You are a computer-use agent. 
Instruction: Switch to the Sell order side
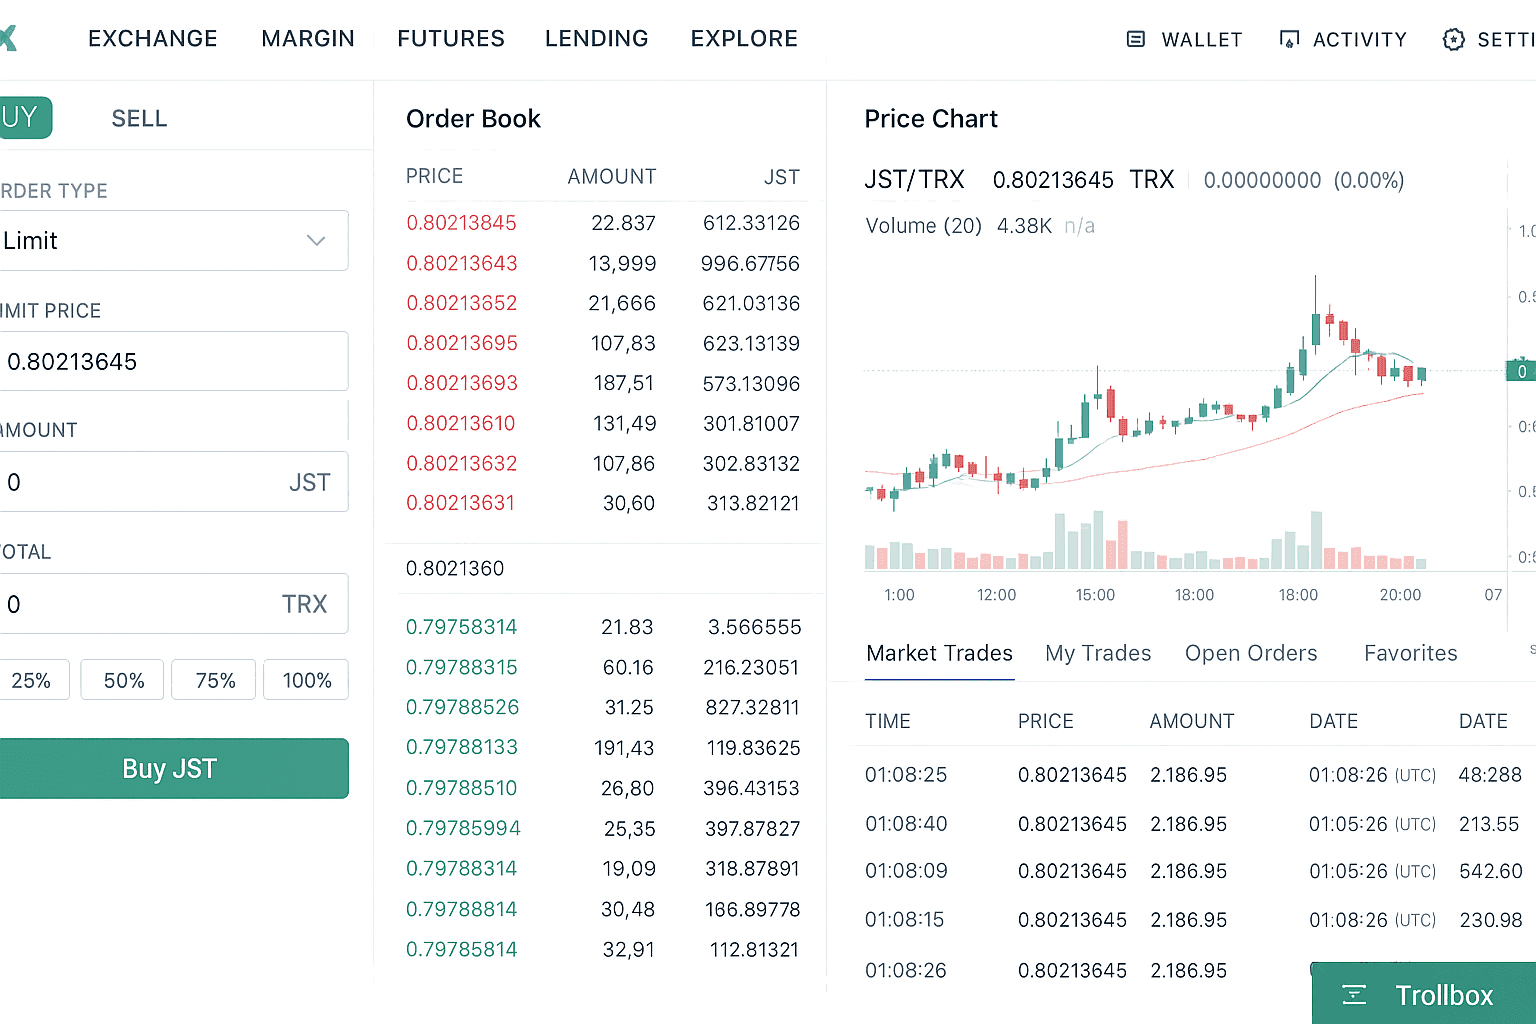[139, 119]
